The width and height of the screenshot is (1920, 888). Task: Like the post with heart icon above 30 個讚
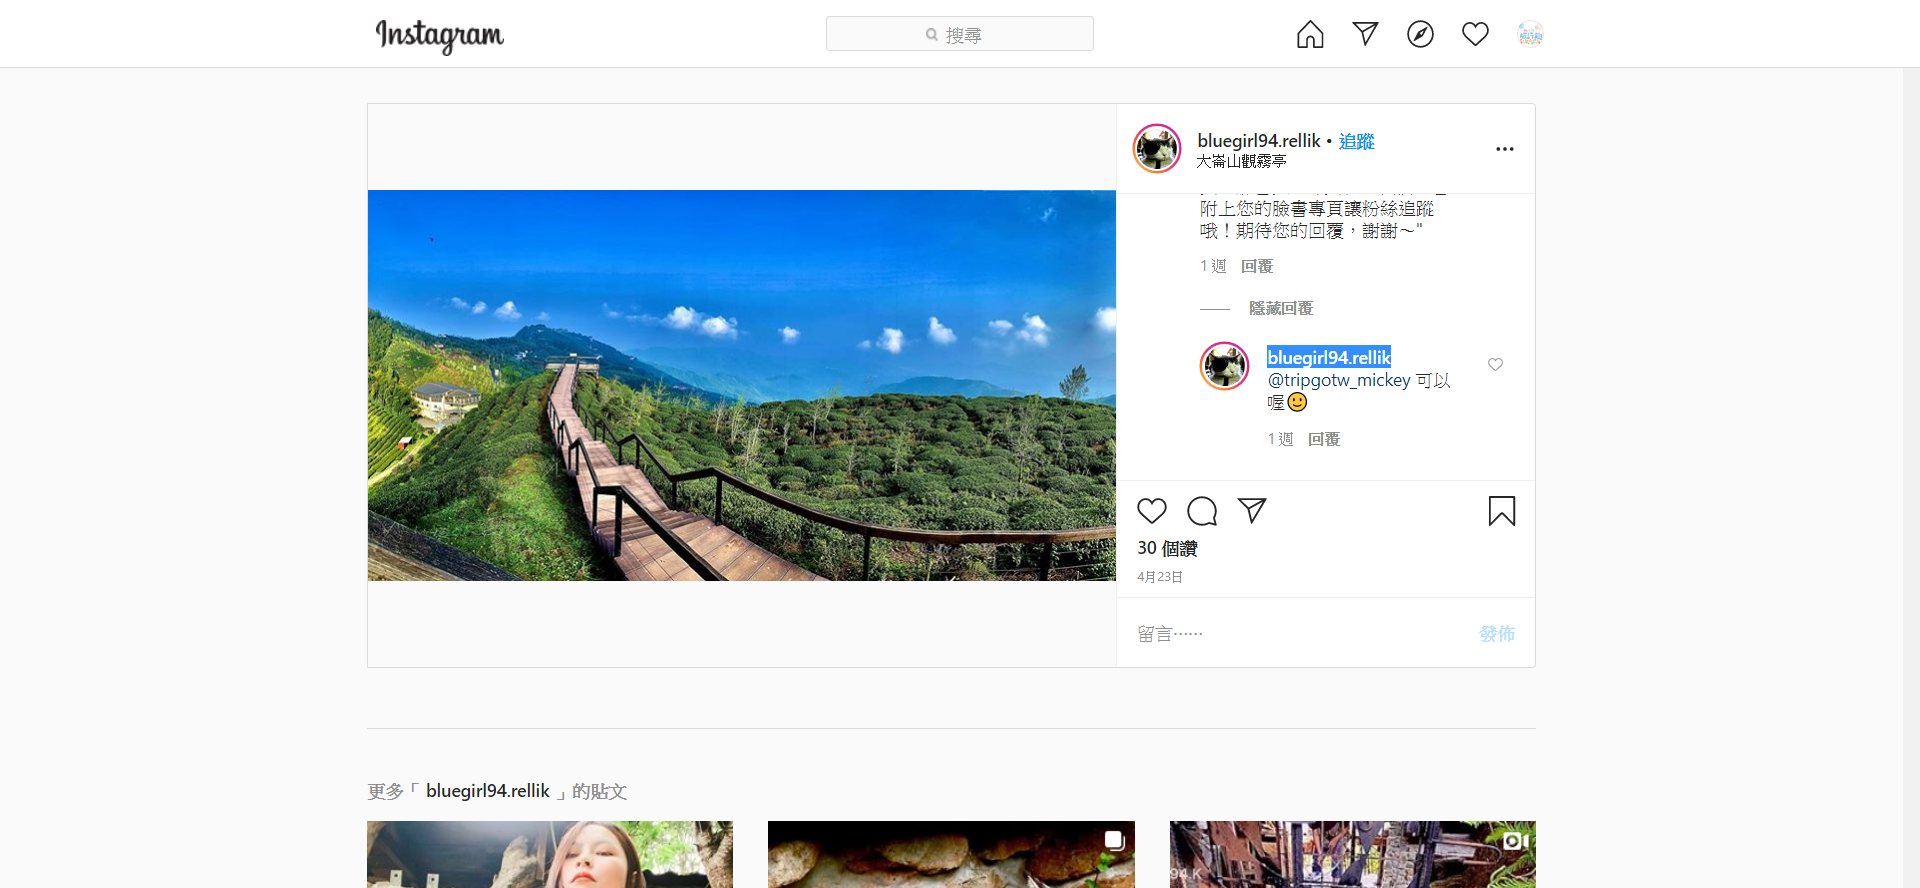(x=1152, y=511)
